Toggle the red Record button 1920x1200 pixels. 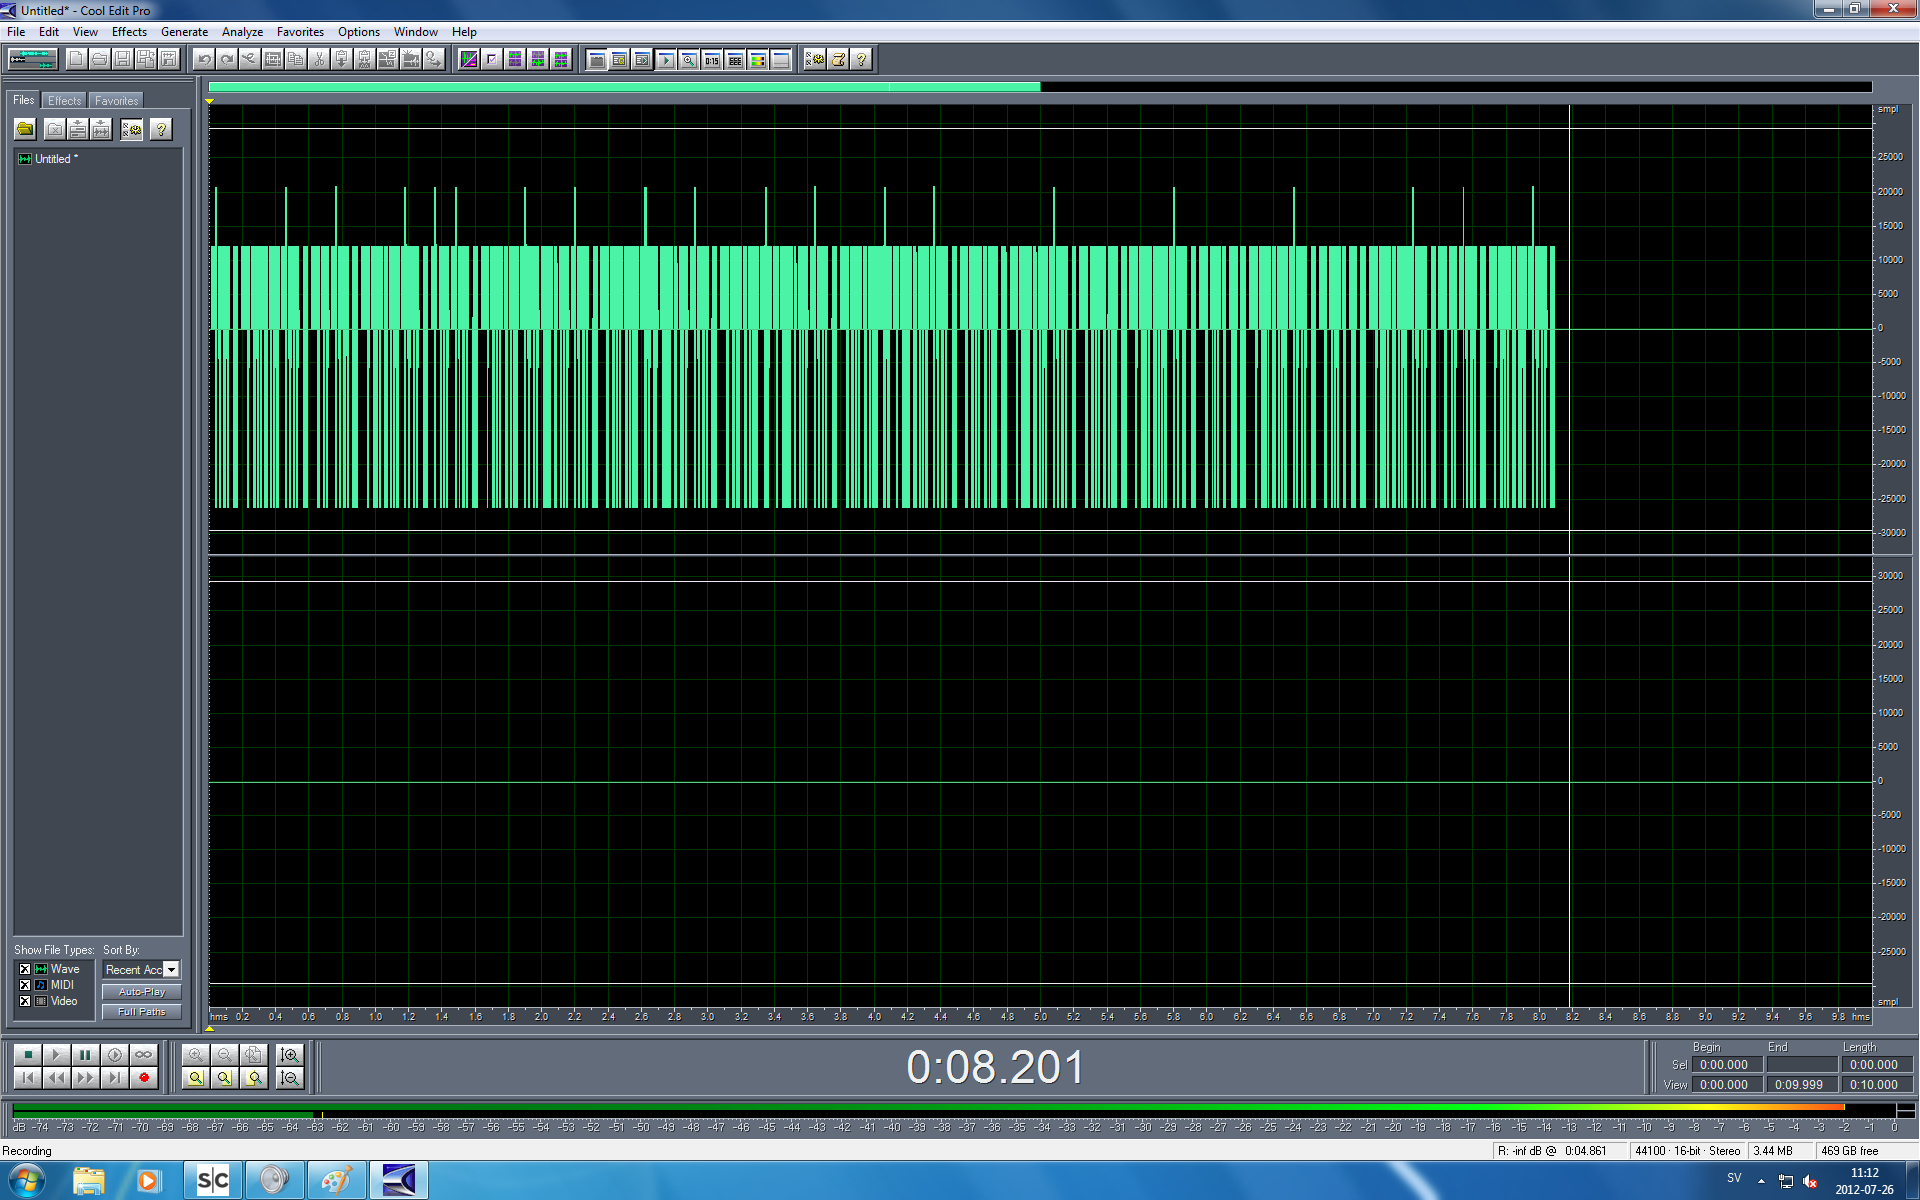144,1078
